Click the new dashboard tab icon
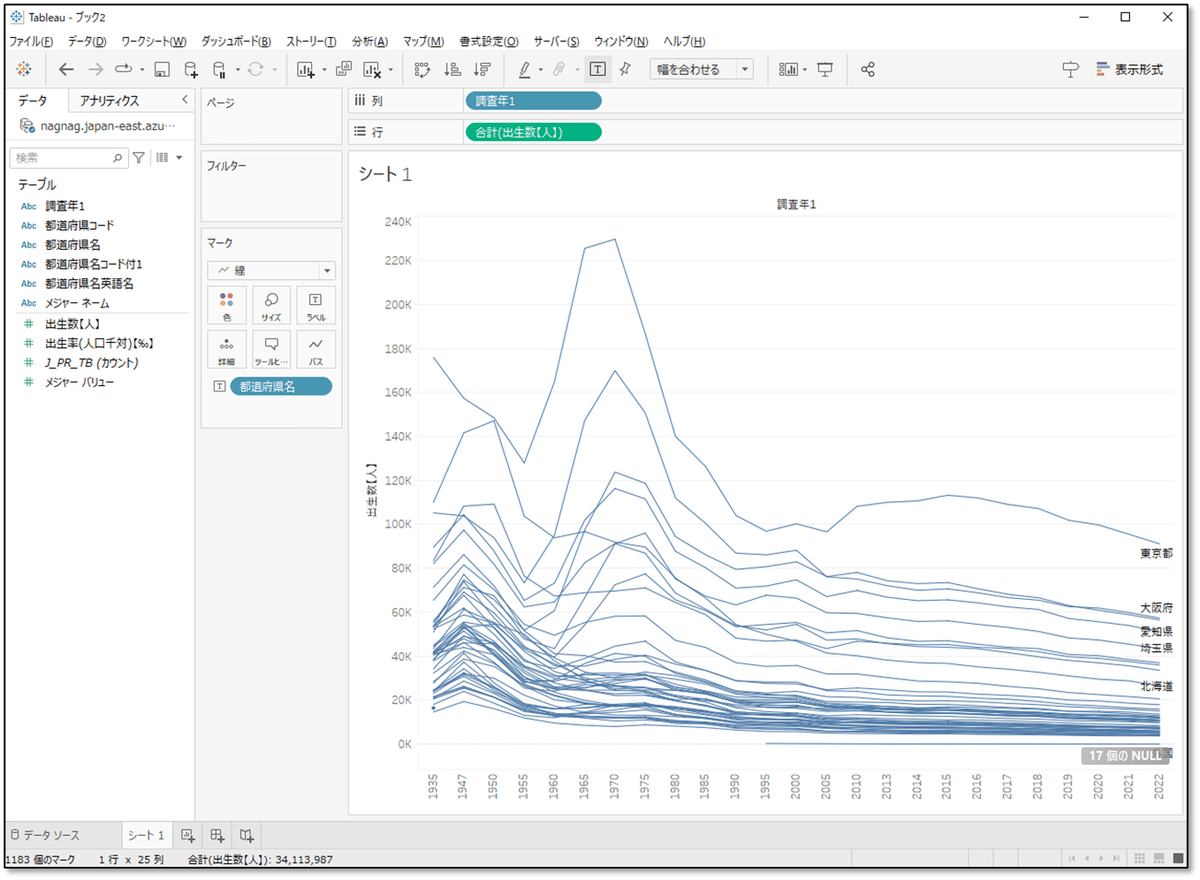 (217, 835)
